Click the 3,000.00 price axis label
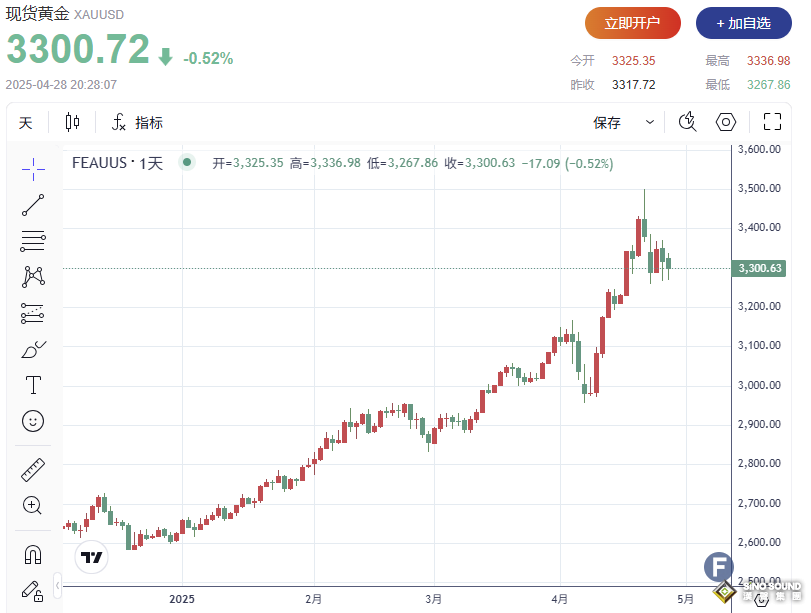This screenshot has width=811, height=613. (x=759, y=385)
